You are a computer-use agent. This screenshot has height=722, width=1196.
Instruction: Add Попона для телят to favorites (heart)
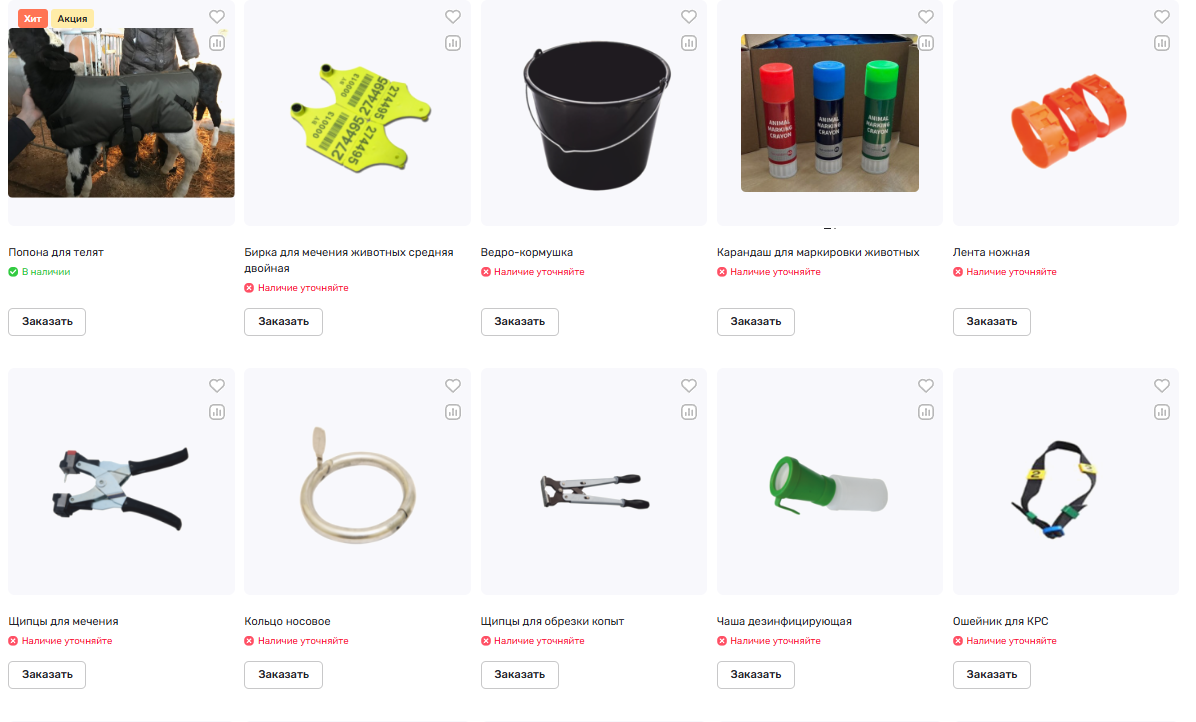pos(217,17)
